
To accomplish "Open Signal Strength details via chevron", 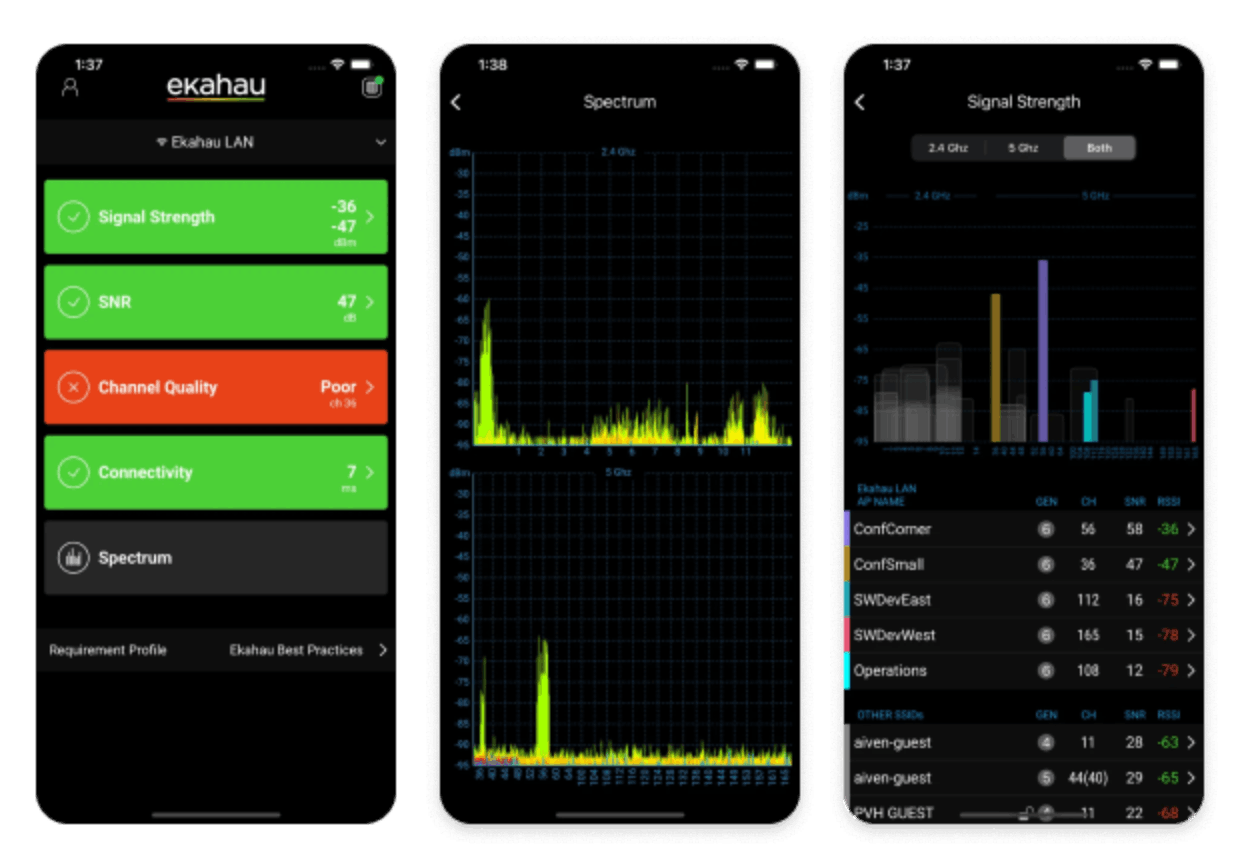I will point(370,217).
